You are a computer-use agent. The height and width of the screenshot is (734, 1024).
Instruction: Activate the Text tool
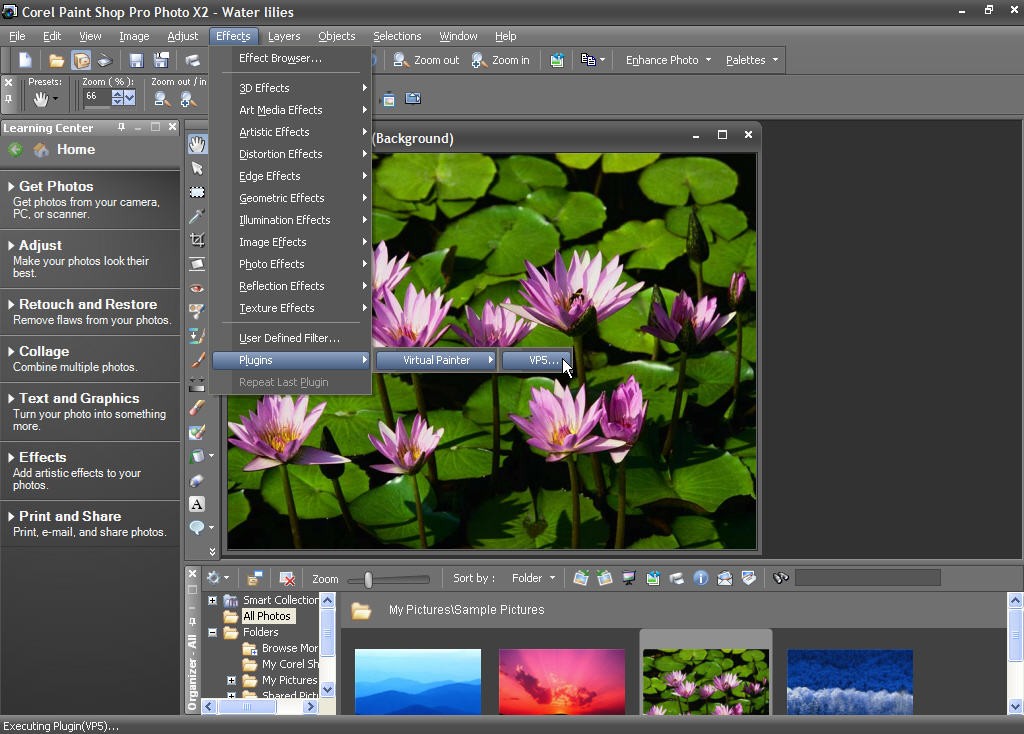pyautogui.click(x=197, y=504)
